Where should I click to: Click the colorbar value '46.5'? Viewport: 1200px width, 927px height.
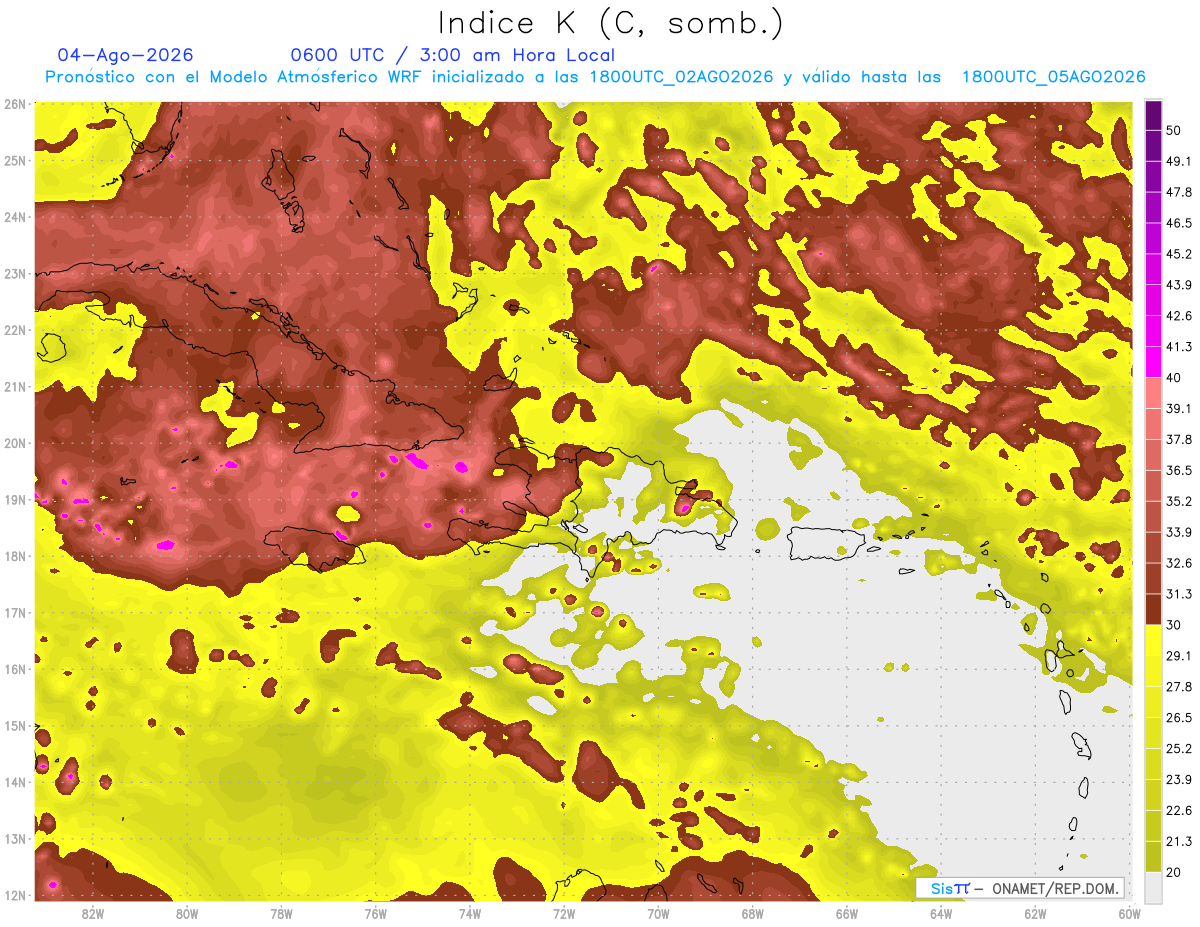pyautogui.click(x=1179, y=223)
